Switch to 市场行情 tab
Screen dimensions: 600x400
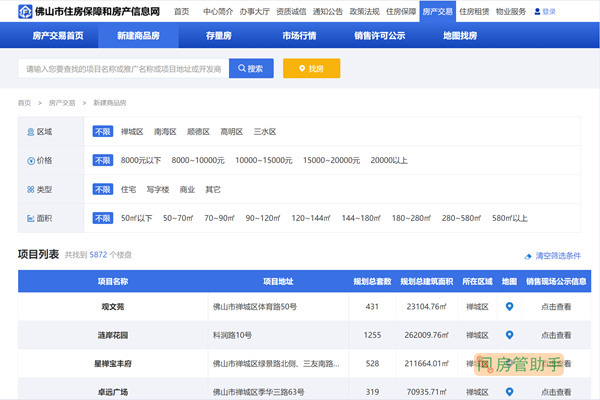[x=299, y=36]
